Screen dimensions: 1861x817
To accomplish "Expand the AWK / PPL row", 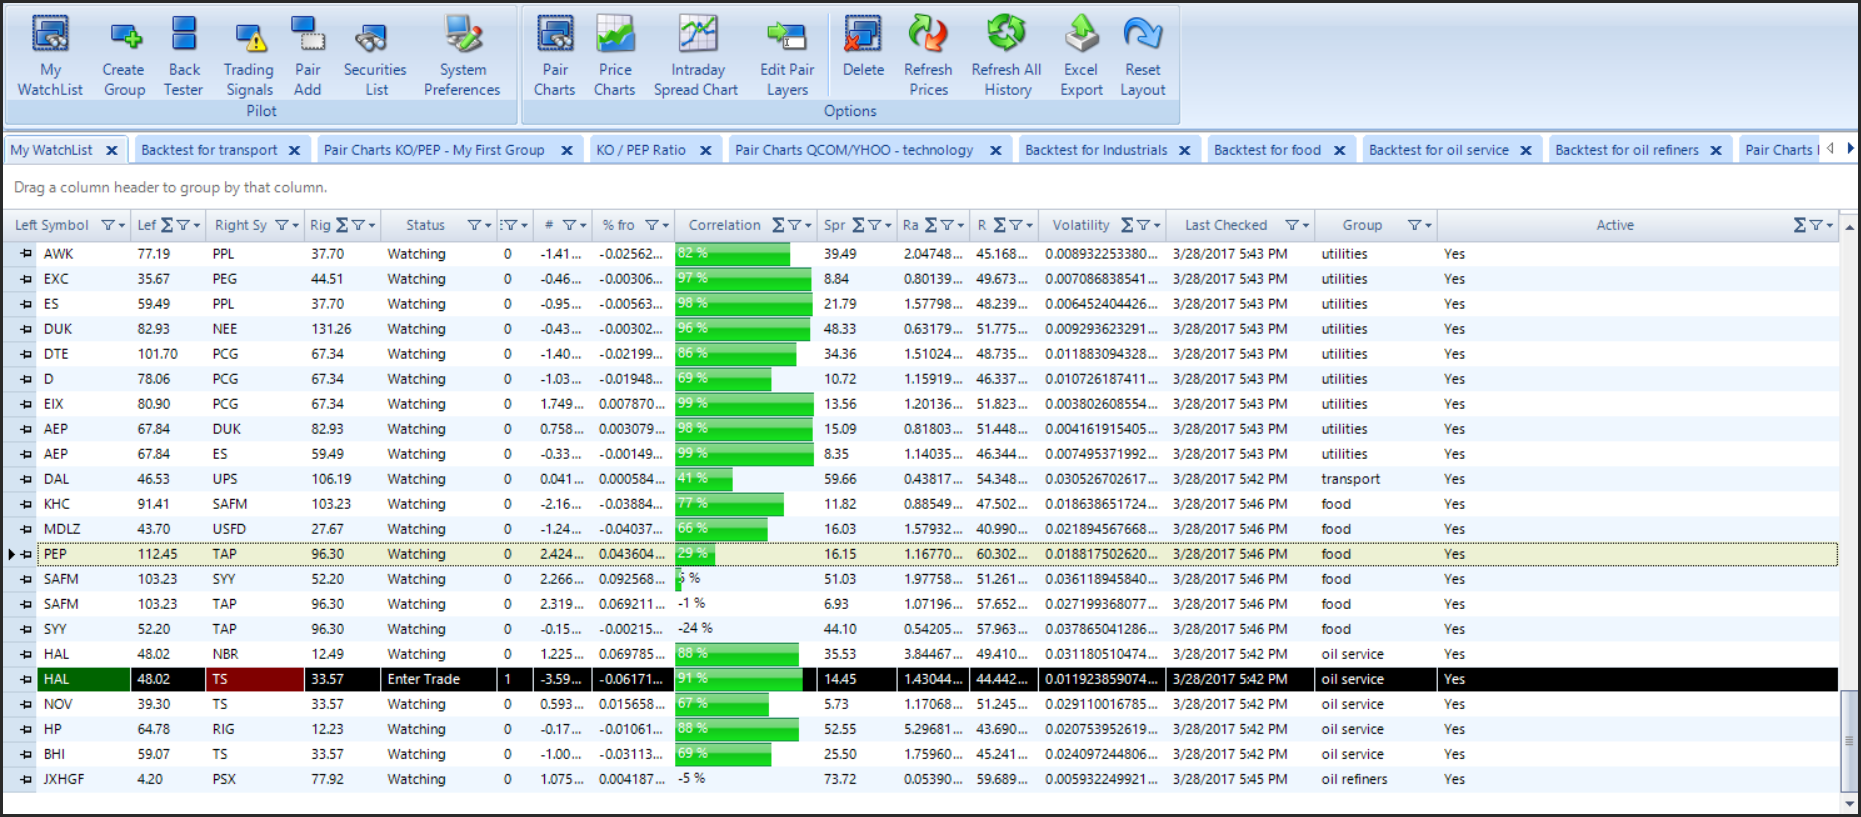I will pos(26,254).
